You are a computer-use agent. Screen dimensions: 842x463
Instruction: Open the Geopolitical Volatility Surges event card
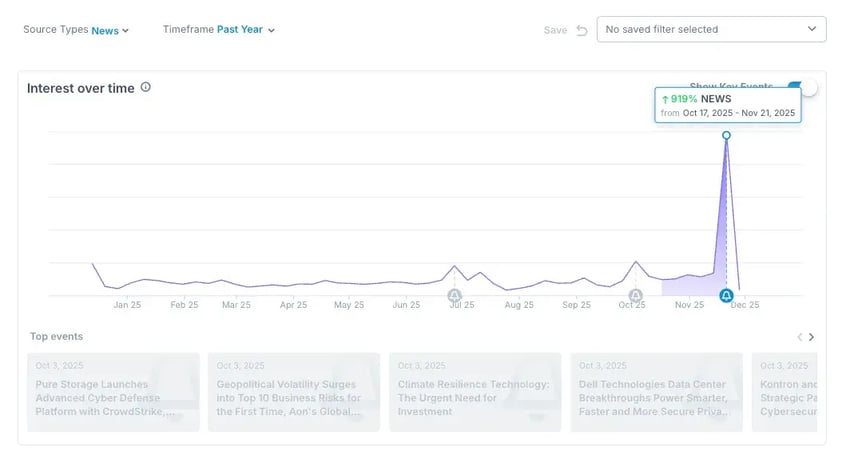pos(294,391)
